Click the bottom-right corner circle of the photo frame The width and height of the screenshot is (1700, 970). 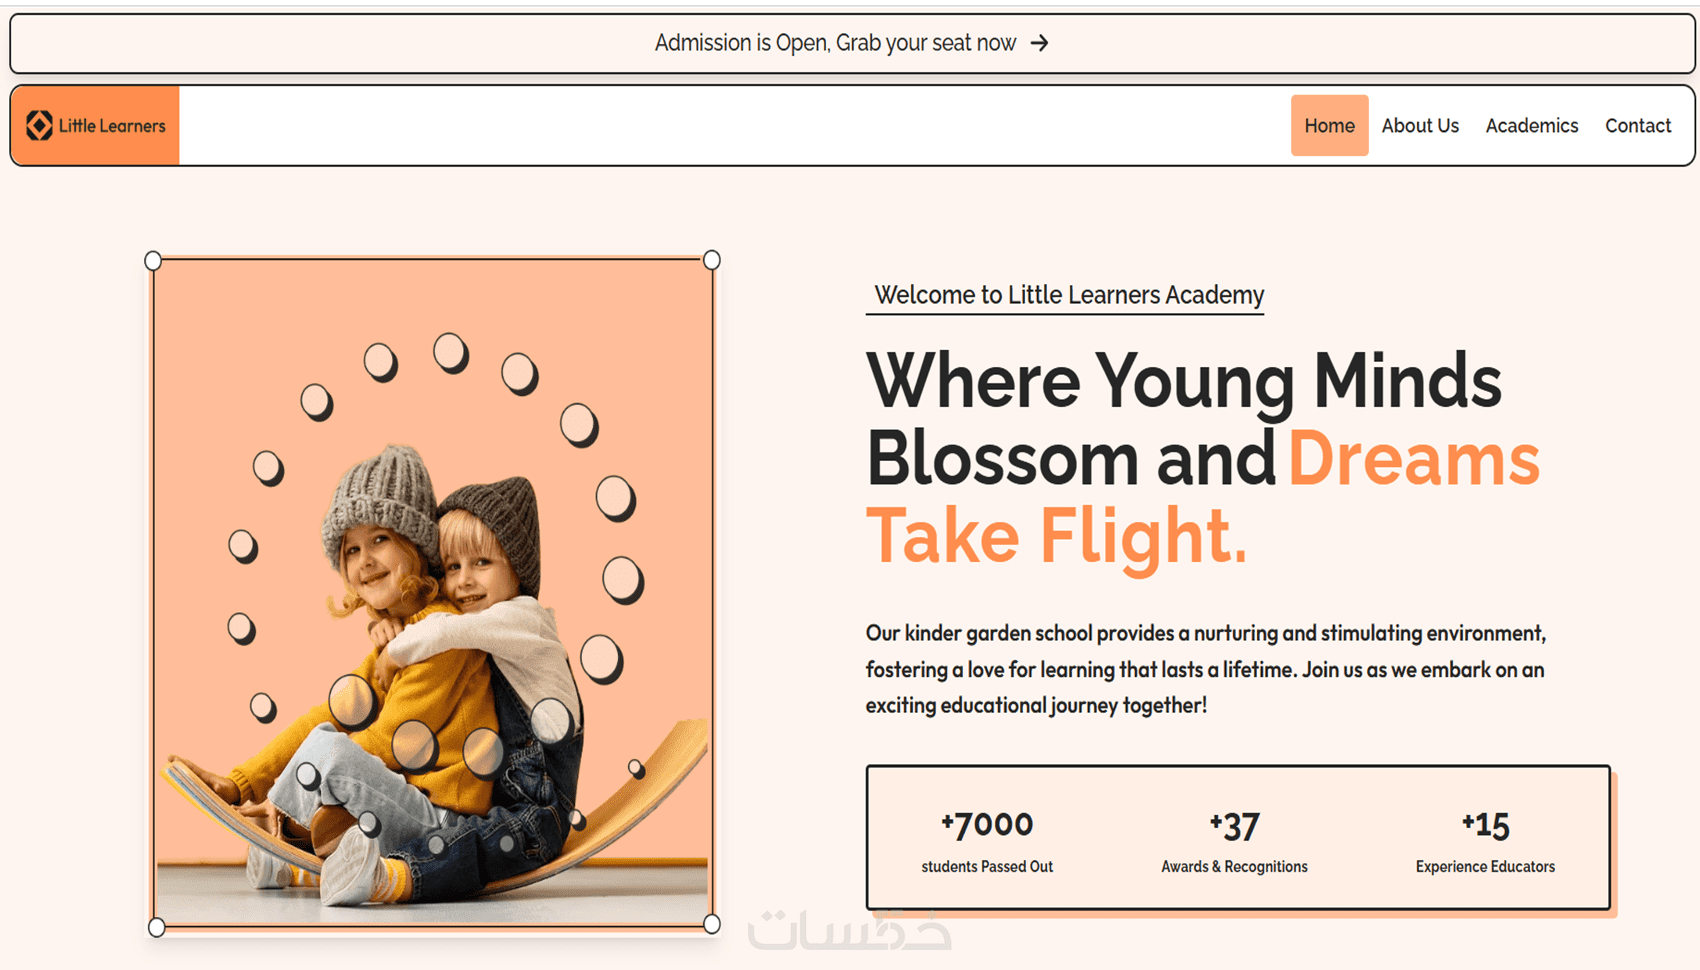711,924
